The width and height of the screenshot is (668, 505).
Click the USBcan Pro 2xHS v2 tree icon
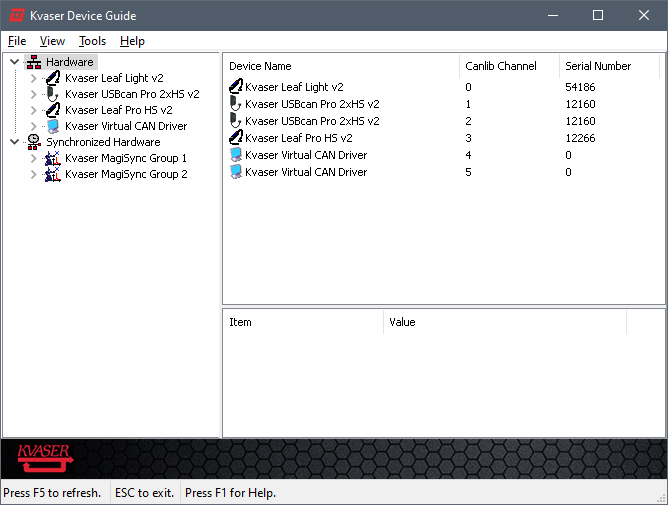tap(53, 94)
